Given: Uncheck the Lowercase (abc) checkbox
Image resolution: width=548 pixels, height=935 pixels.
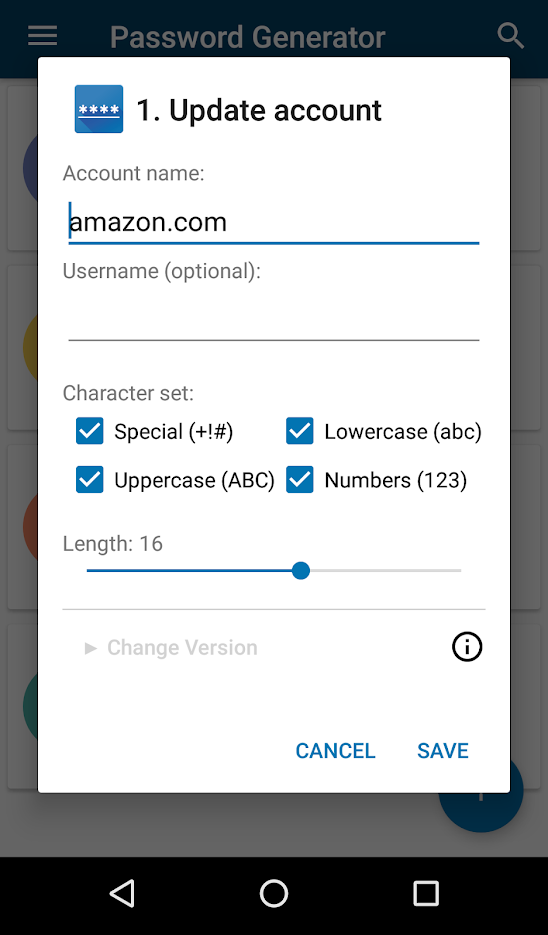Looking at the screenshot, I should point(299,431).
